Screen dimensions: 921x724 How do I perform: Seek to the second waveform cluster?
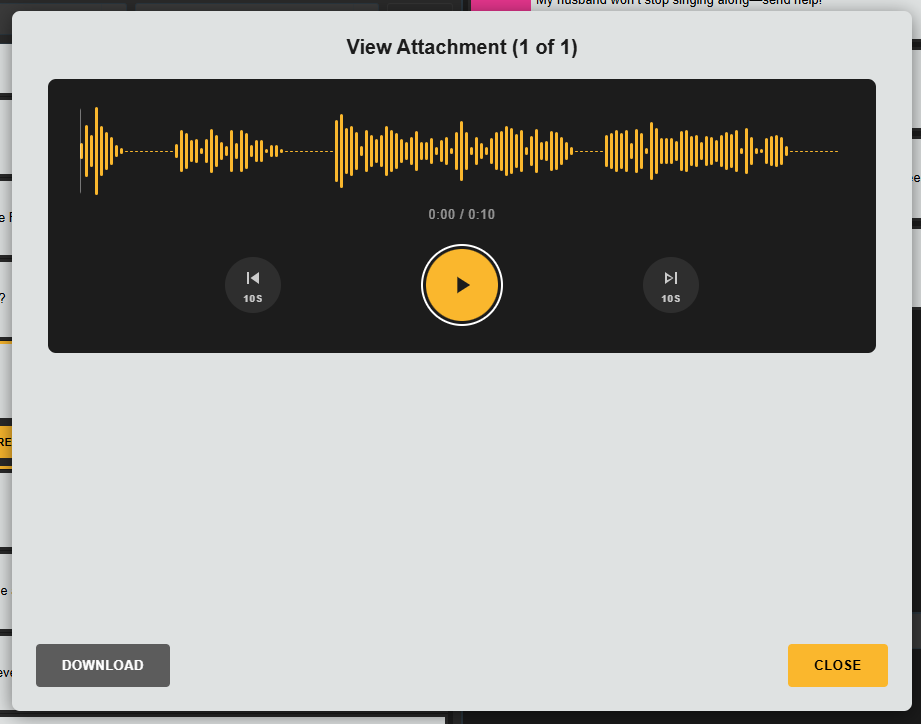[228, 151]
